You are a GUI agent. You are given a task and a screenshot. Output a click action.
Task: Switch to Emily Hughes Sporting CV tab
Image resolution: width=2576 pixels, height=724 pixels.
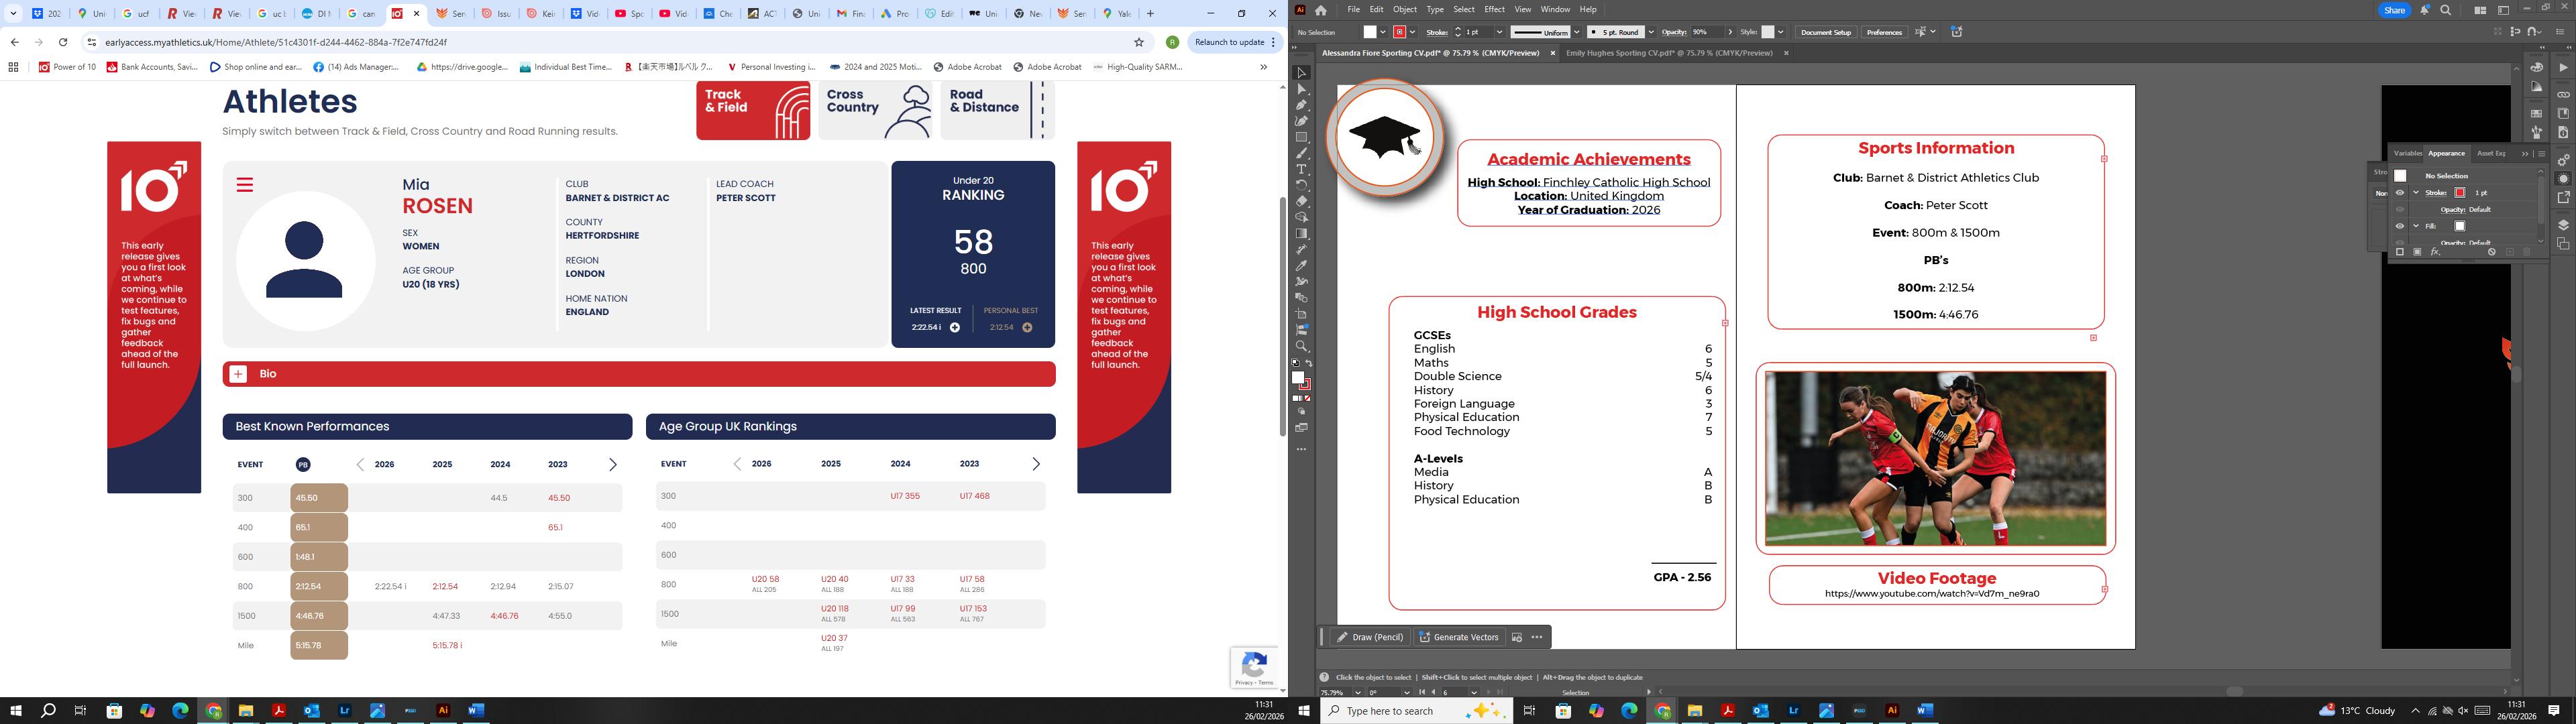click(1668, 53)
